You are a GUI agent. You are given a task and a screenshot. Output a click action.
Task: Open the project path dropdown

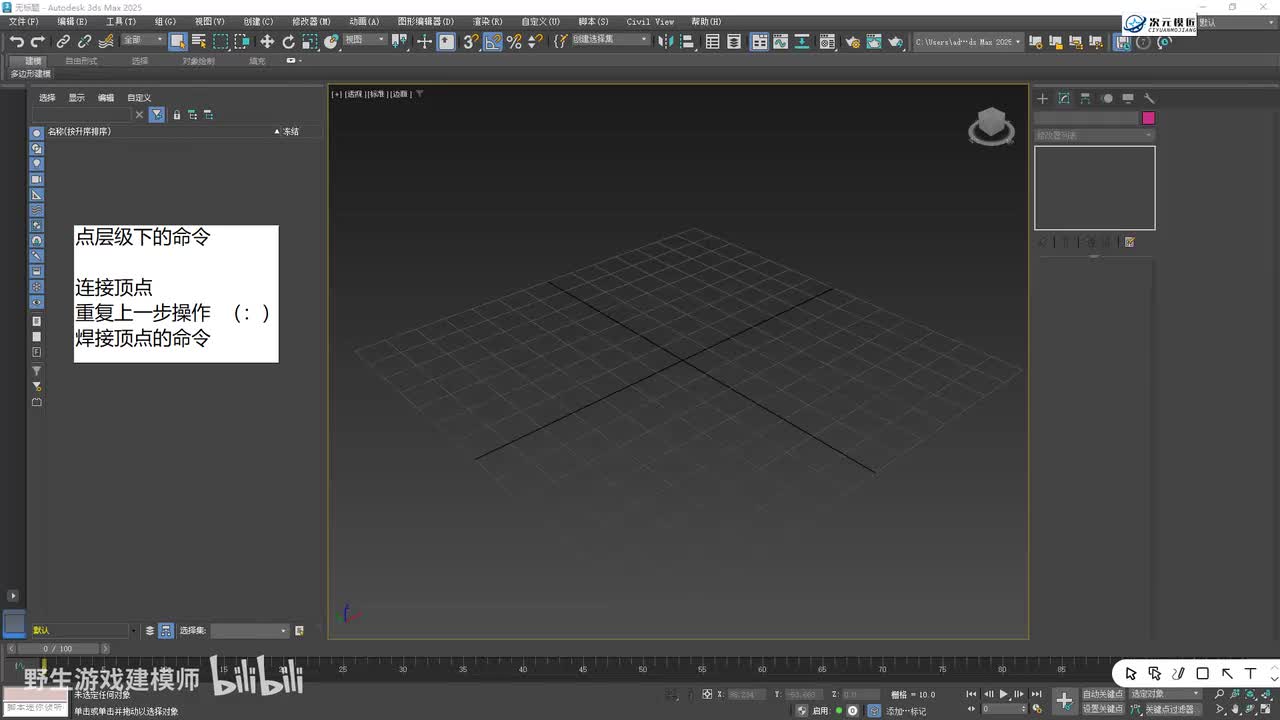[x=969, y=42]
